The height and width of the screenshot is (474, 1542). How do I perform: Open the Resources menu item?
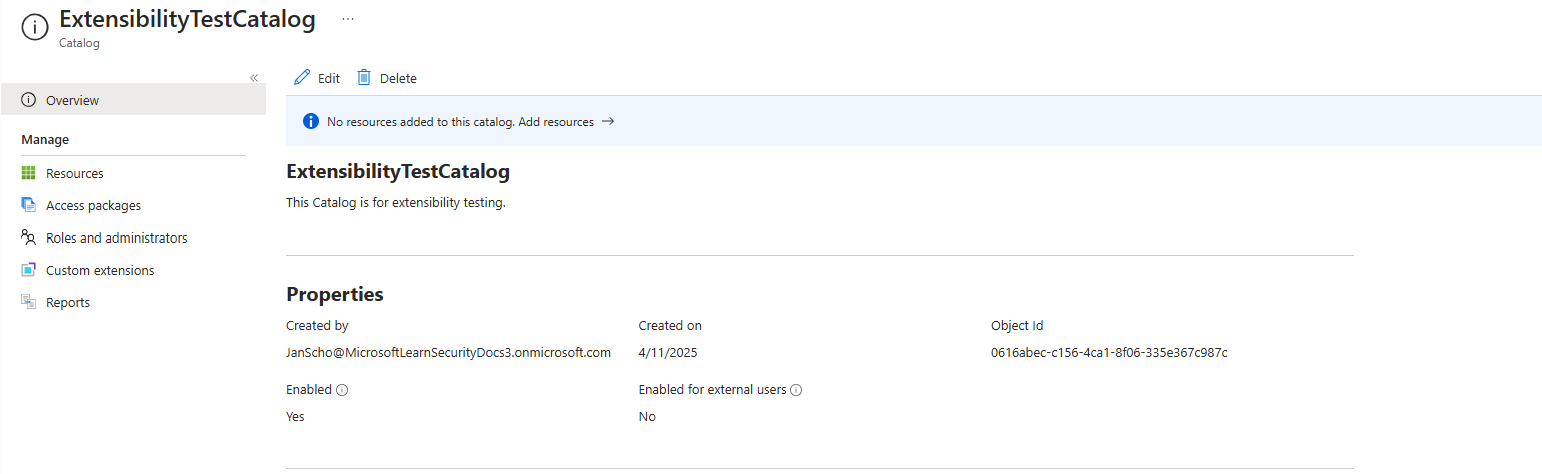75,173
